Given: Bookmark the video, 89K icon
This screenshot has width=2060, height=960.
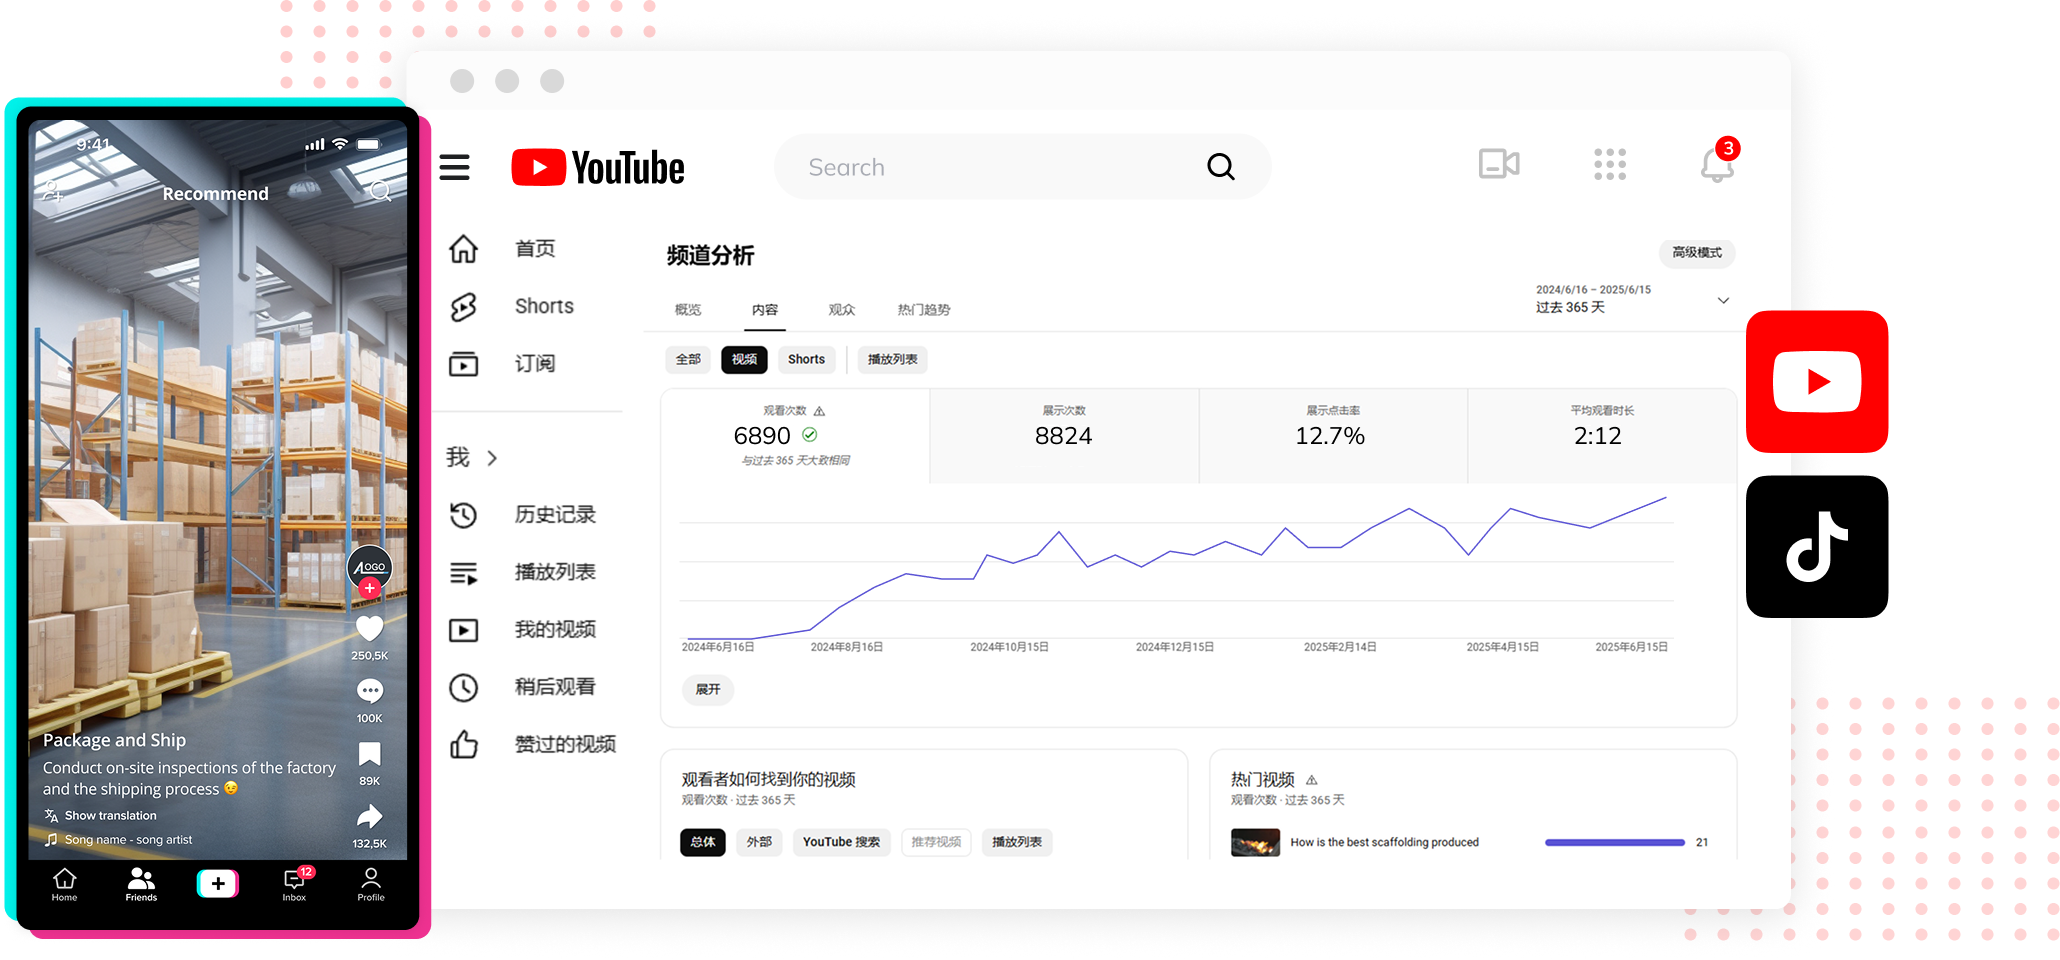Looking at the screenshot, I should [x=370, y=754].
